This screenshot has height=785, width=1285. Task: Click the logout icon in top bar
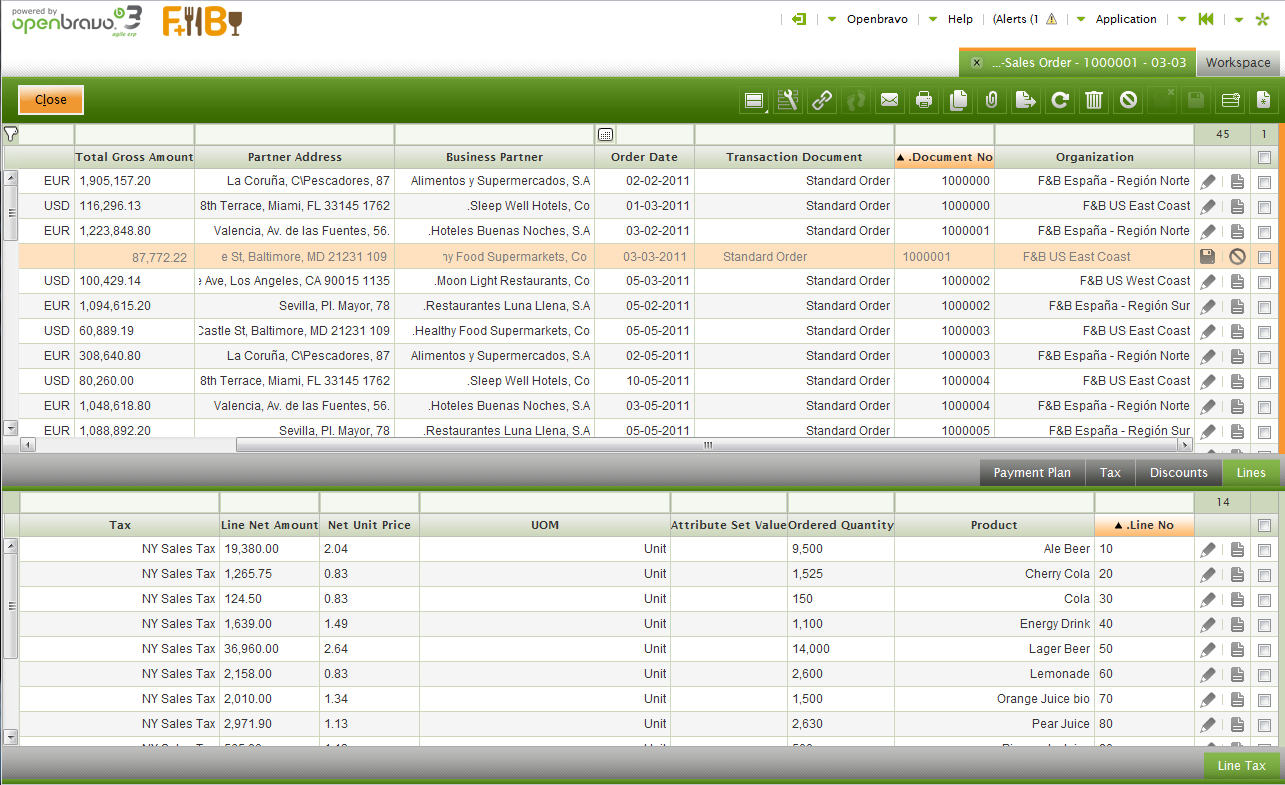click(798, 19)
